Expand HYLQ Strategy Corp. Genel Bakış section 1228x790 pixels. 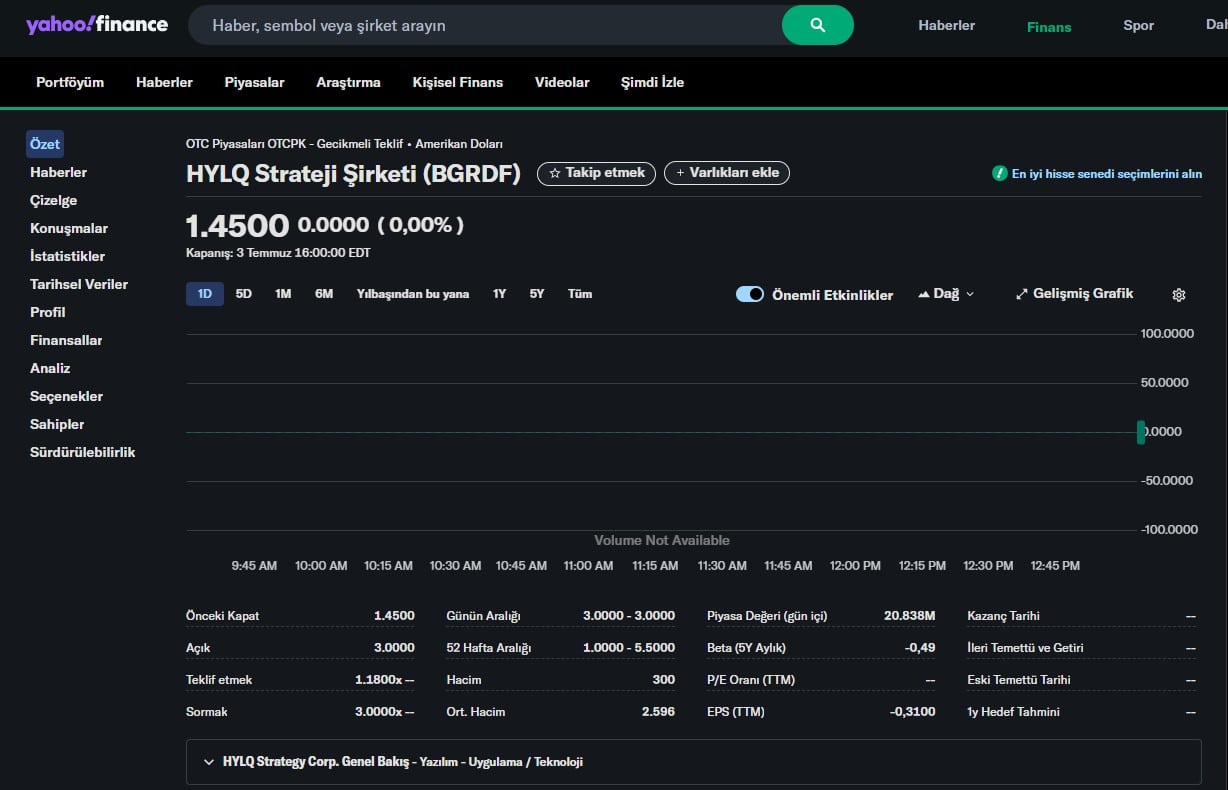click(x=694, y=762)
